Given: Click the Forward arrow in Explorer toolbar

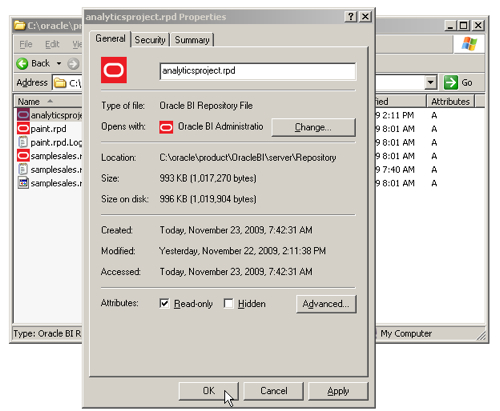Looking at the screenshot, I should tap(73, 63).
